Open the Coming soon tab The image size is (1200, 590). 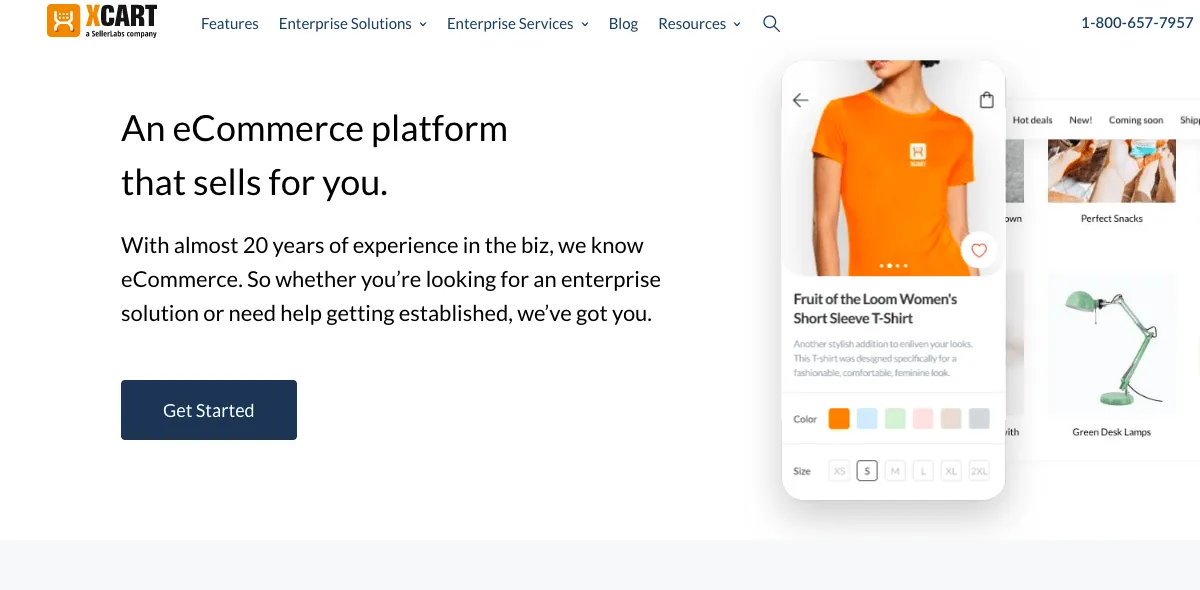pyautogui.click(x=1136, y=120)
